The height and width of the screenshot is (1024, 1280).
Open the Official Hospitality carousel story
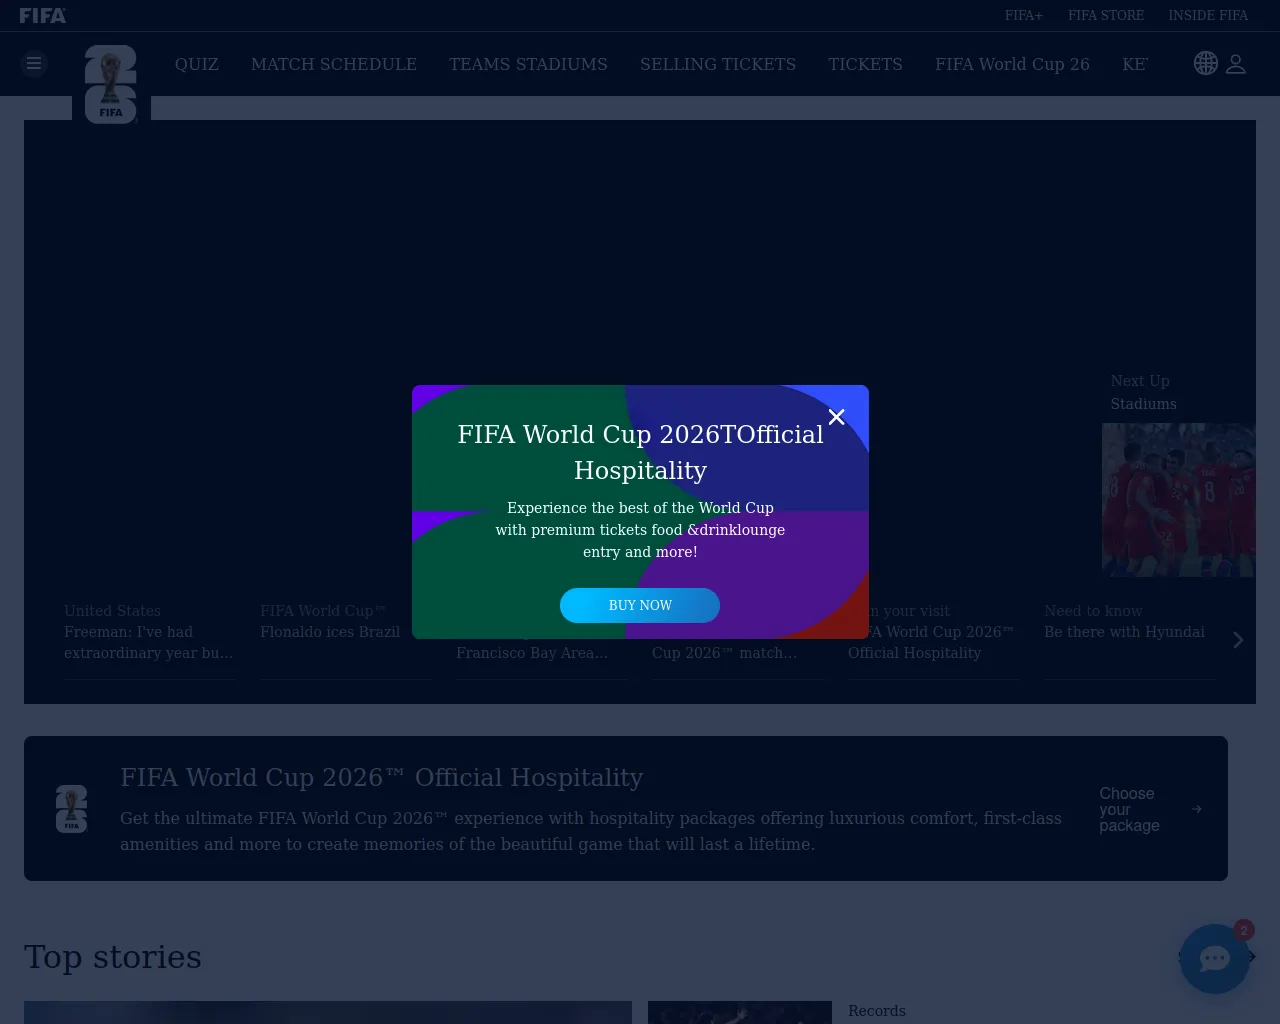click(934, 642)
